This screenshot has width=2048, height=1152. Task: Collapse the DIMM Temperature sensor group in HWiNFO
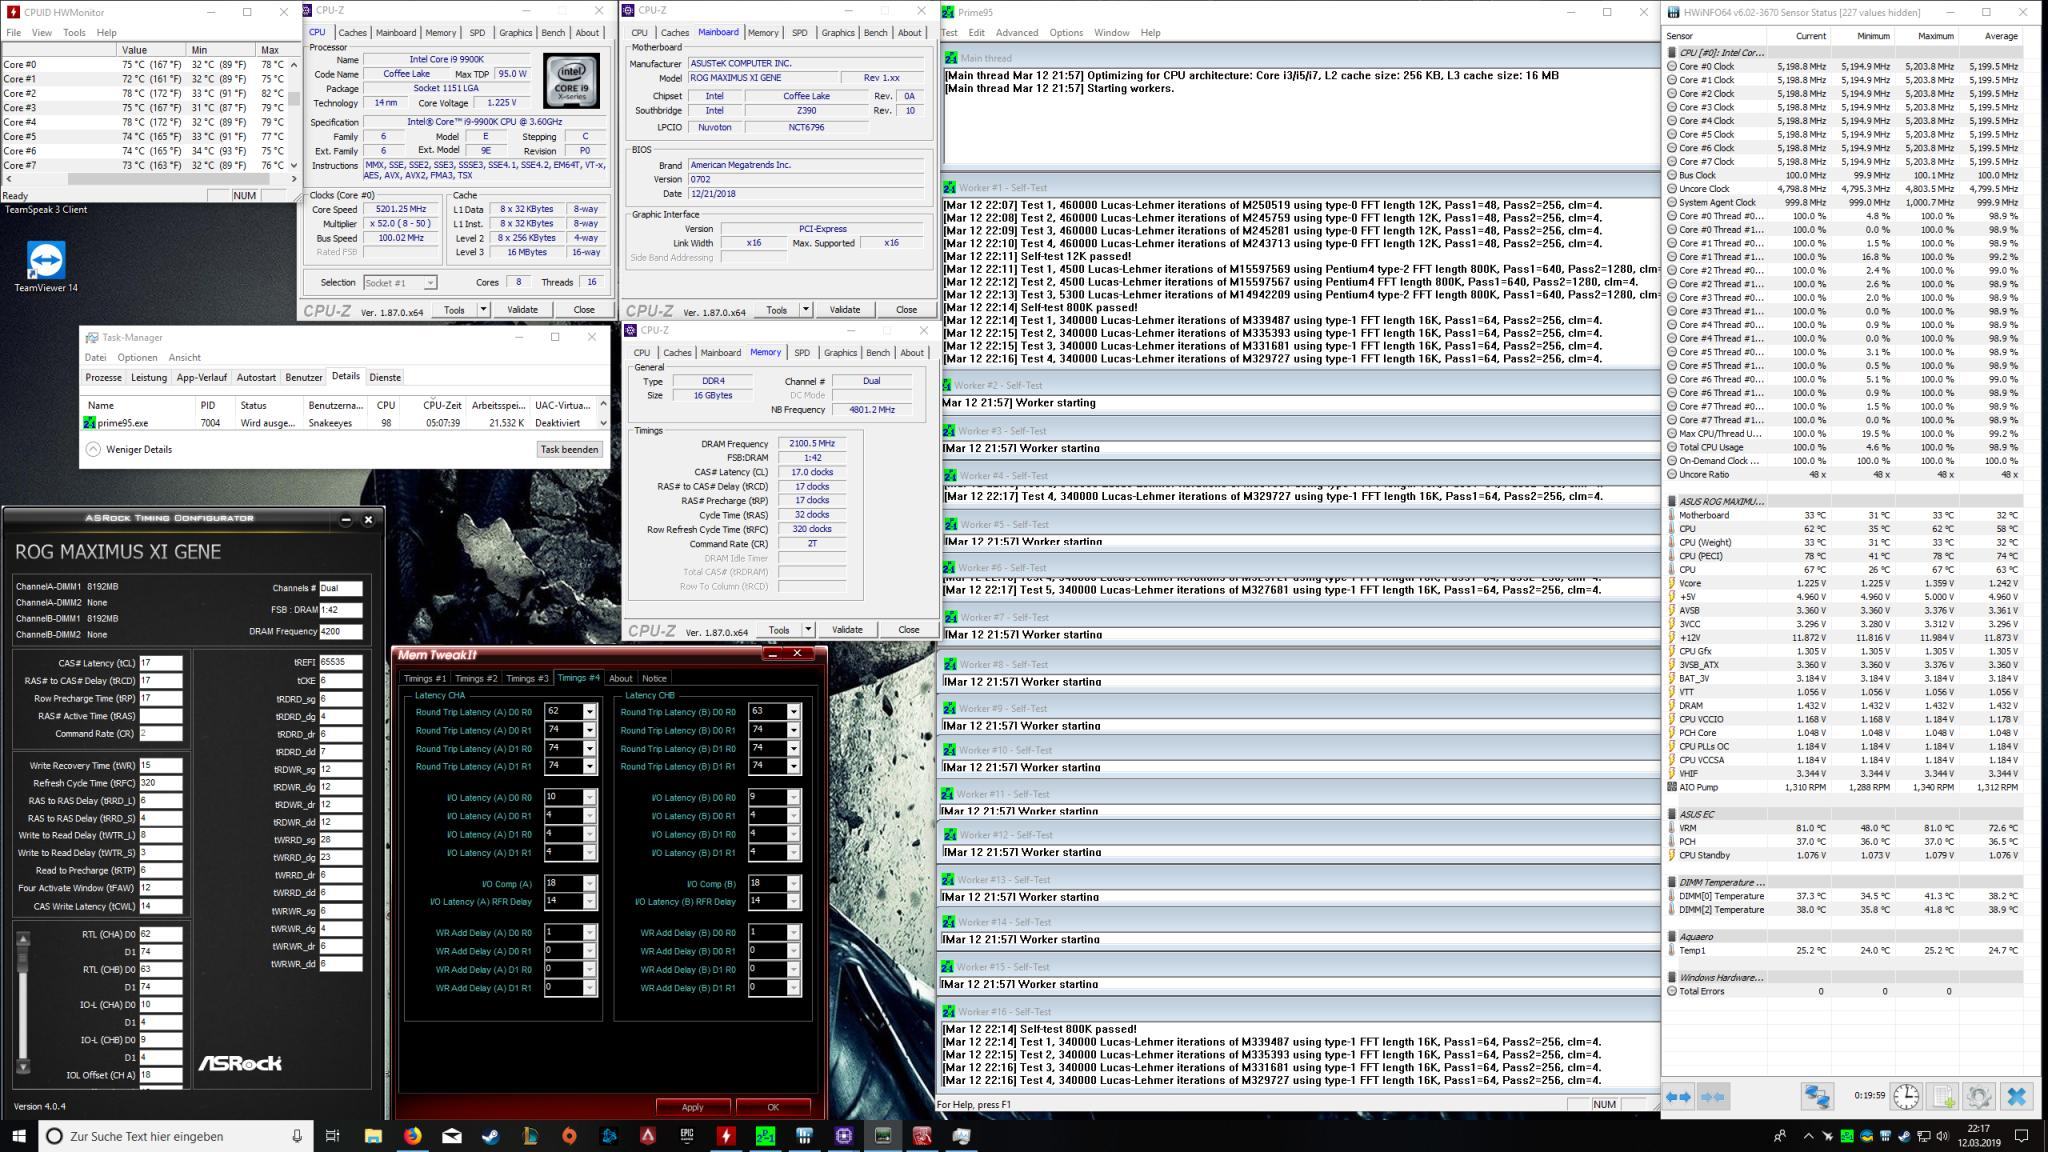click(x=1671, y=882)
